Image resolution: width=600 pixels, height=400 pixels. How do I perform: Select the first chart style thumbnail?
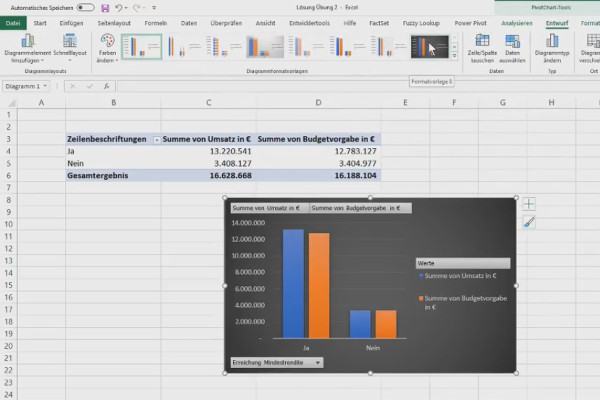[x=142, y=47]
